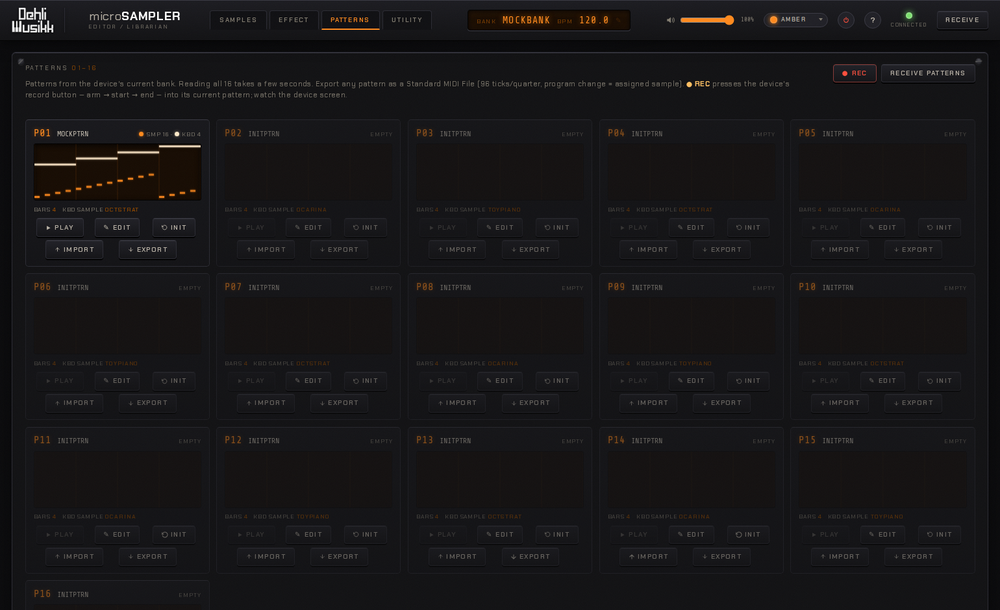Click the MOCKBANK bank name display

(x=526, y=20)
